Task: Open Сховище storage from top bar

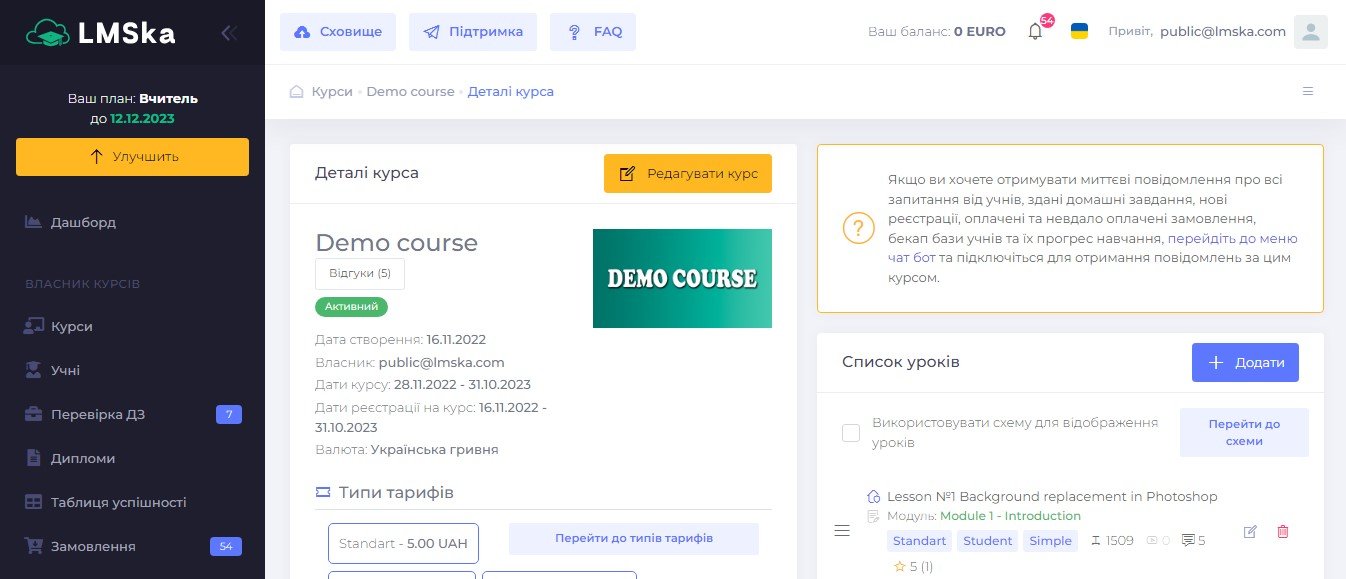Action: pyautogui.click(x=338, y=32)
